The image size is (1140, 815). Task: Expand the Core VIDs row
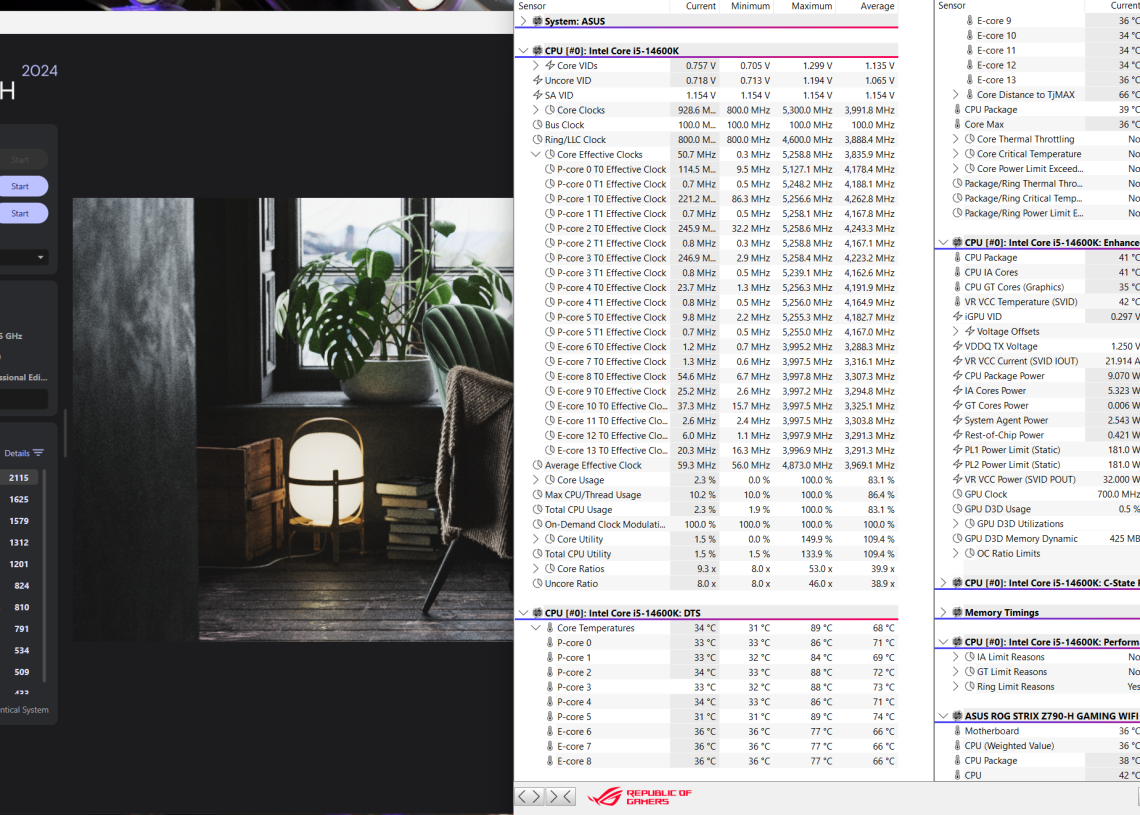click(x=536, y=65)
